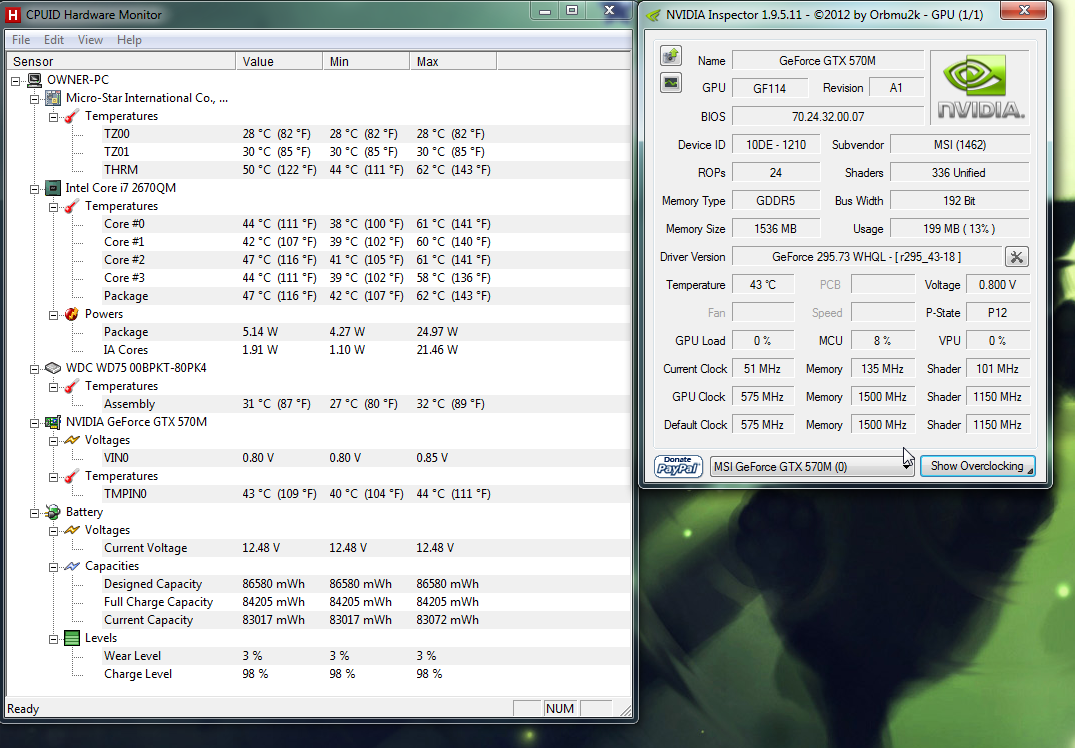Open the View menu
The width and height of the screenshot is (1075, 748).
(x=90, y=40)
